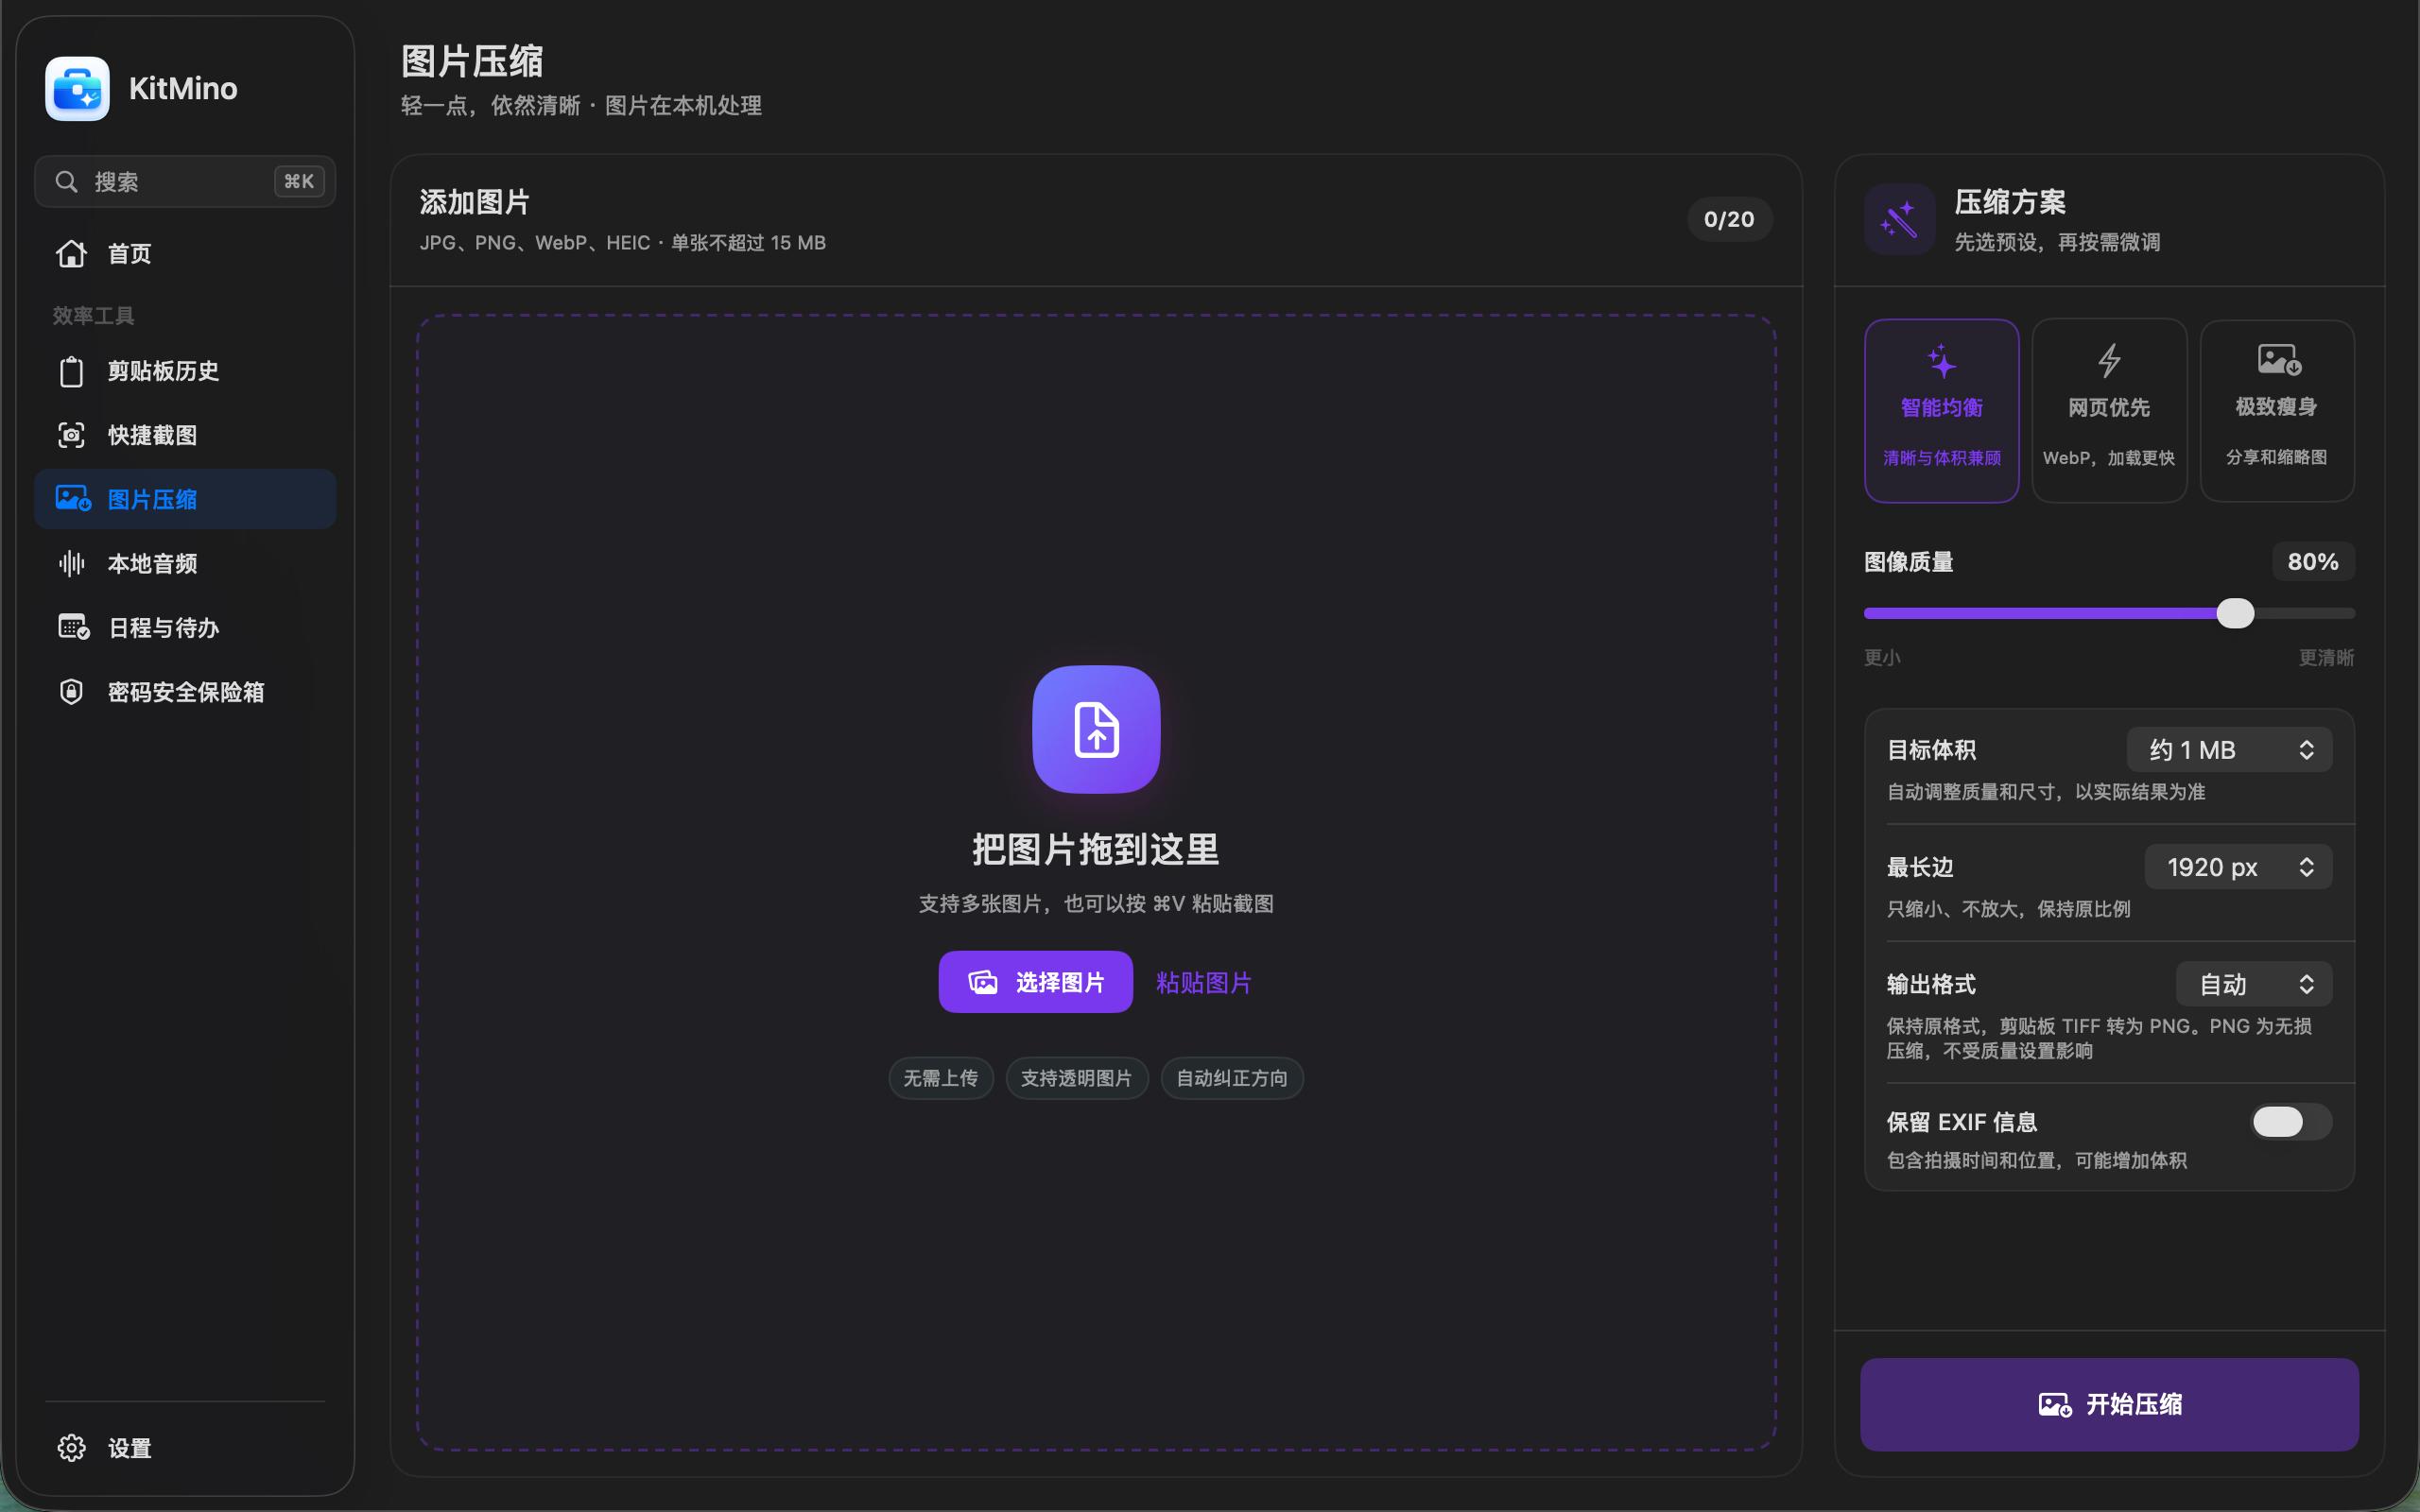
Task: Click the magic wand icon by 压缩方案
Action: [1899, 219]
